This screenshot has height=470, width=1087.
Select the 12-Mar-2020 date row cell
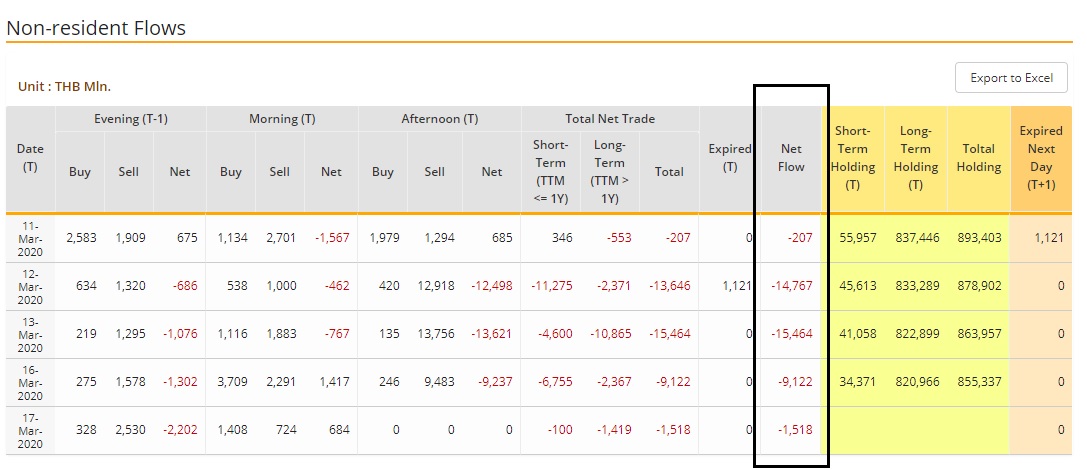[30, 286]
